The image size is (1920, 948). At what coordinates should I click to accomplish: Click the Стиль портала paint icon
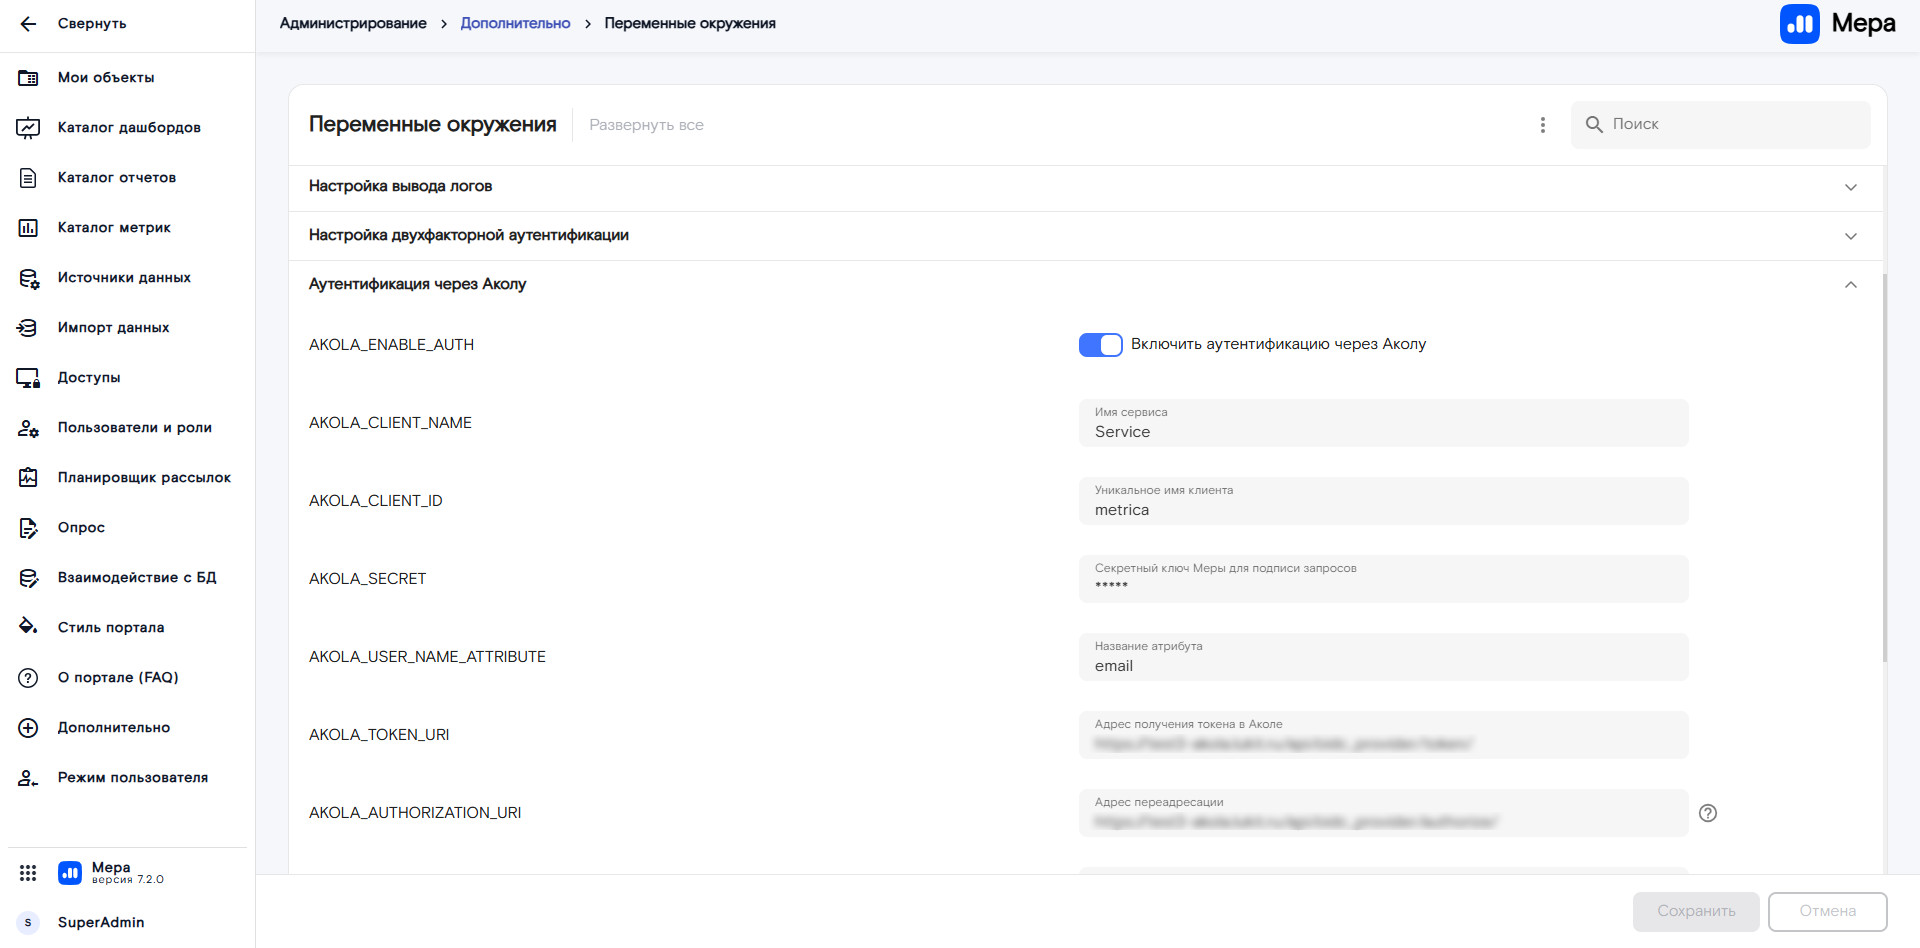(x=28, y=627)
